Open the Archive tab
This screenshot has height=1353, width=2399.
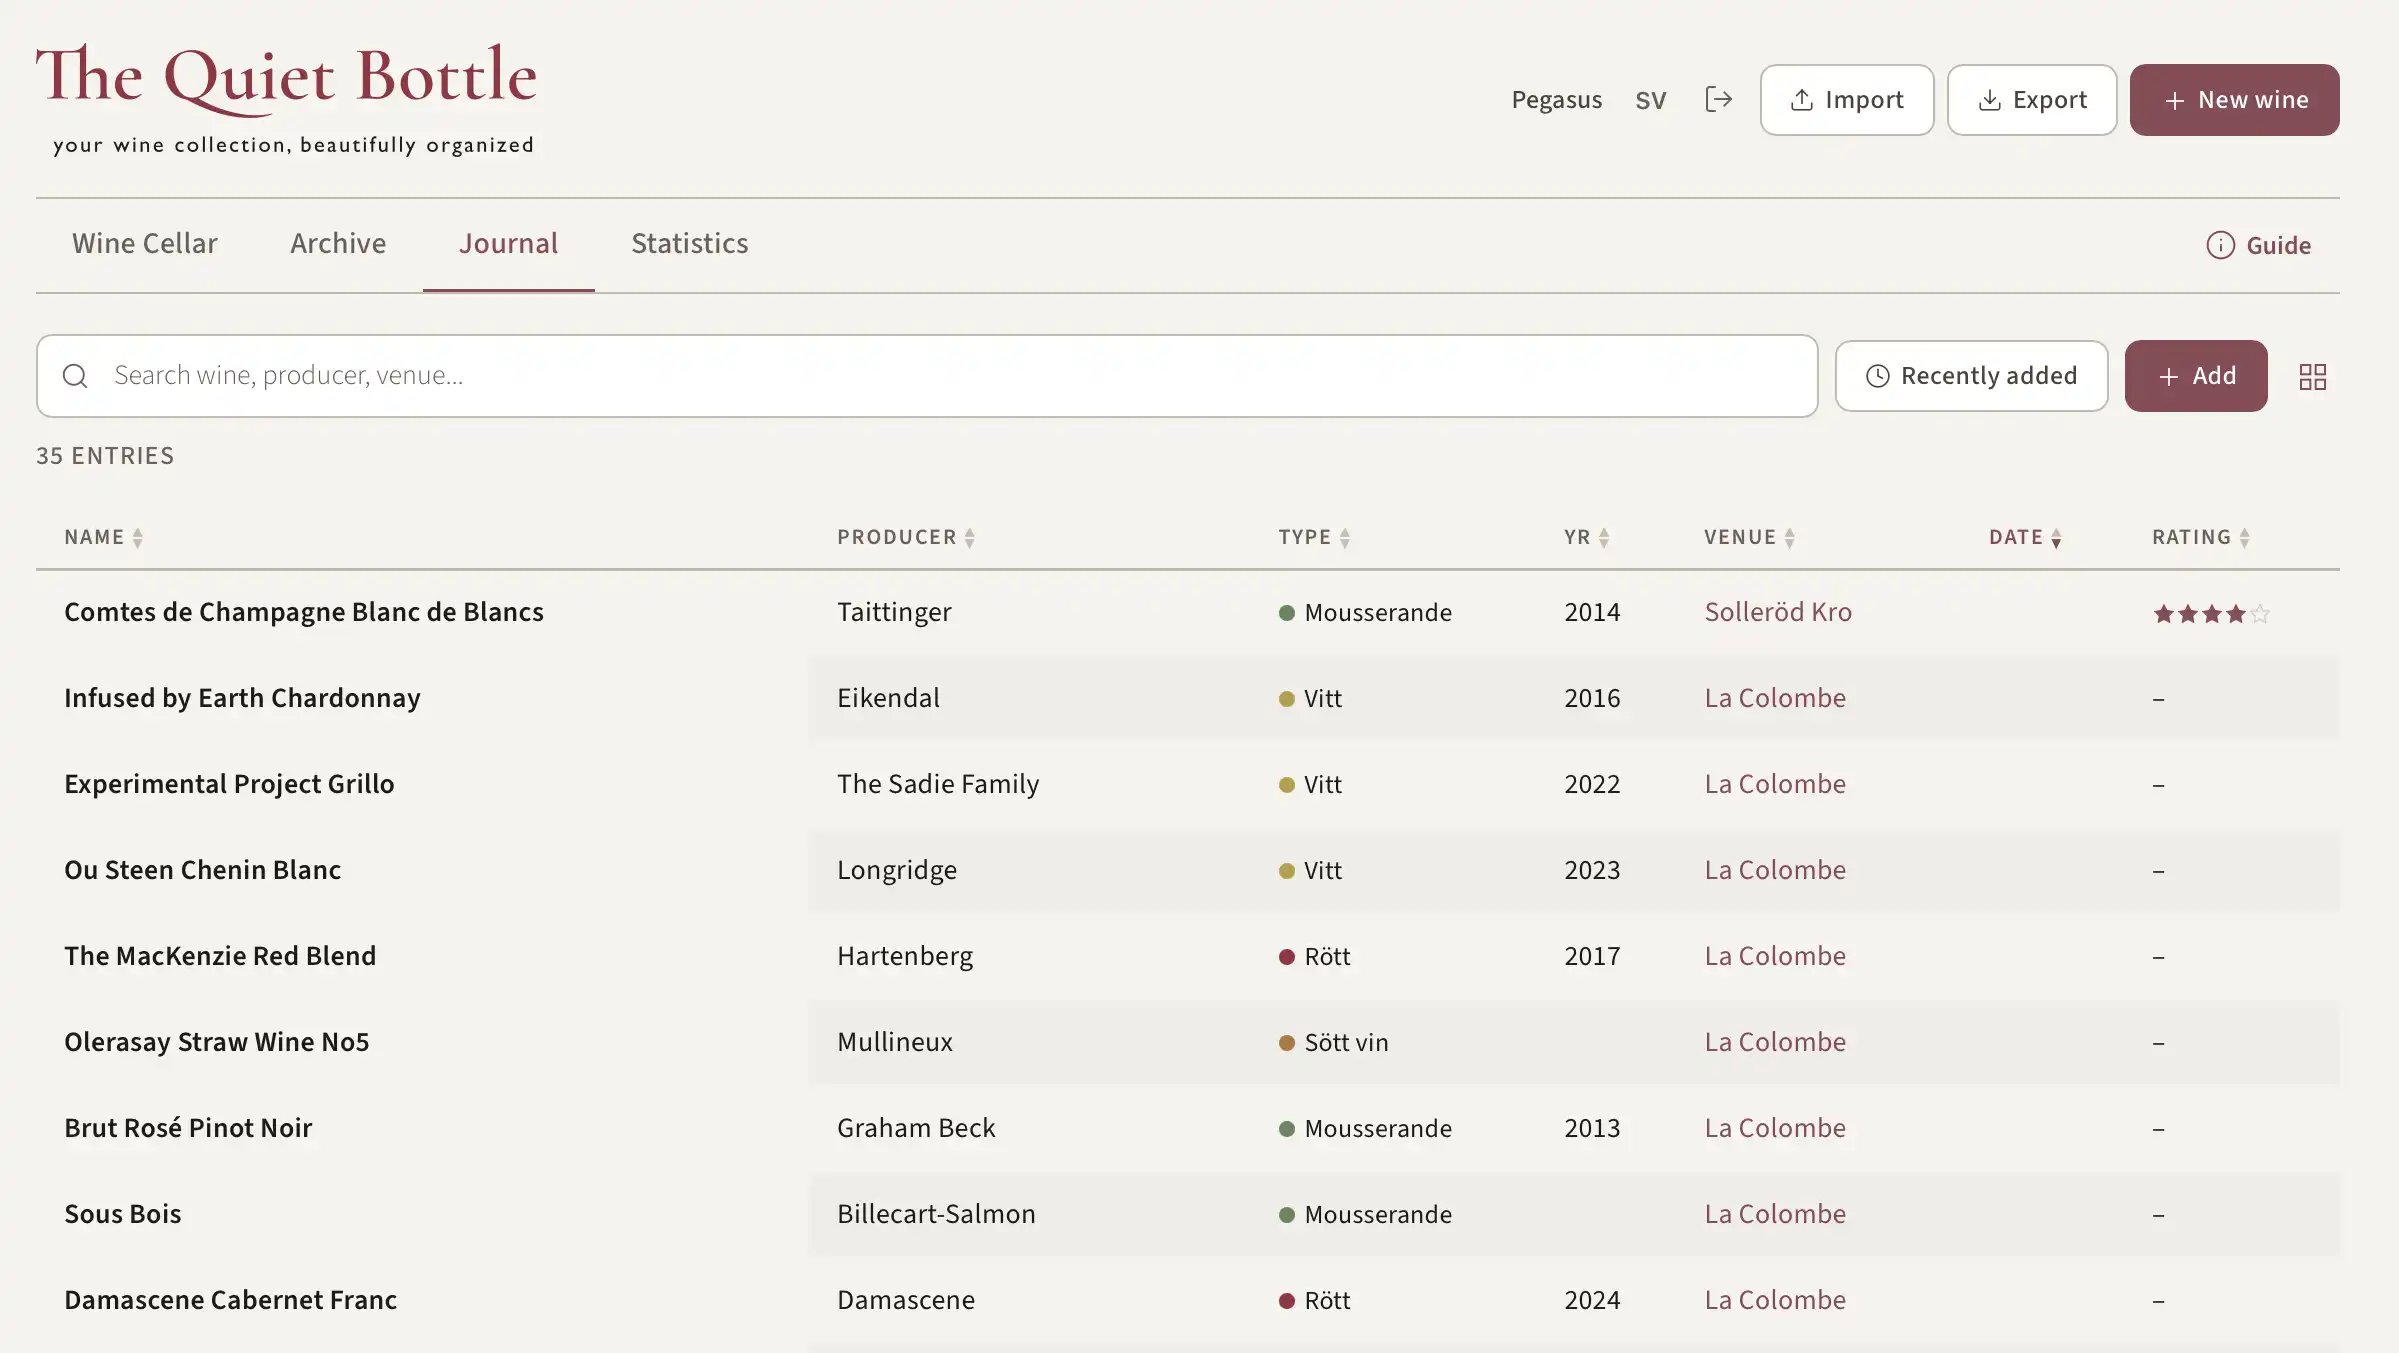338,243
